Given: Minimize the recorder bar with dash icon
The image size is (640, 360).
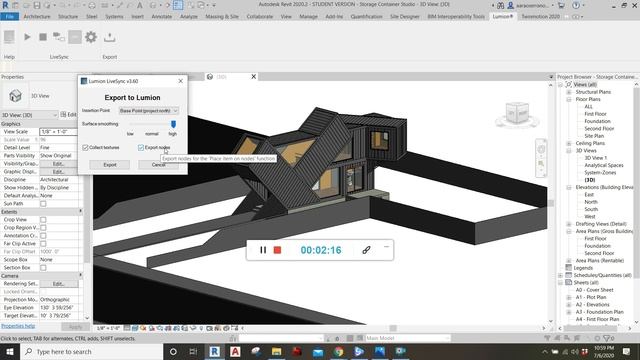Looking at the screenshot, I should tap(386, 247).
